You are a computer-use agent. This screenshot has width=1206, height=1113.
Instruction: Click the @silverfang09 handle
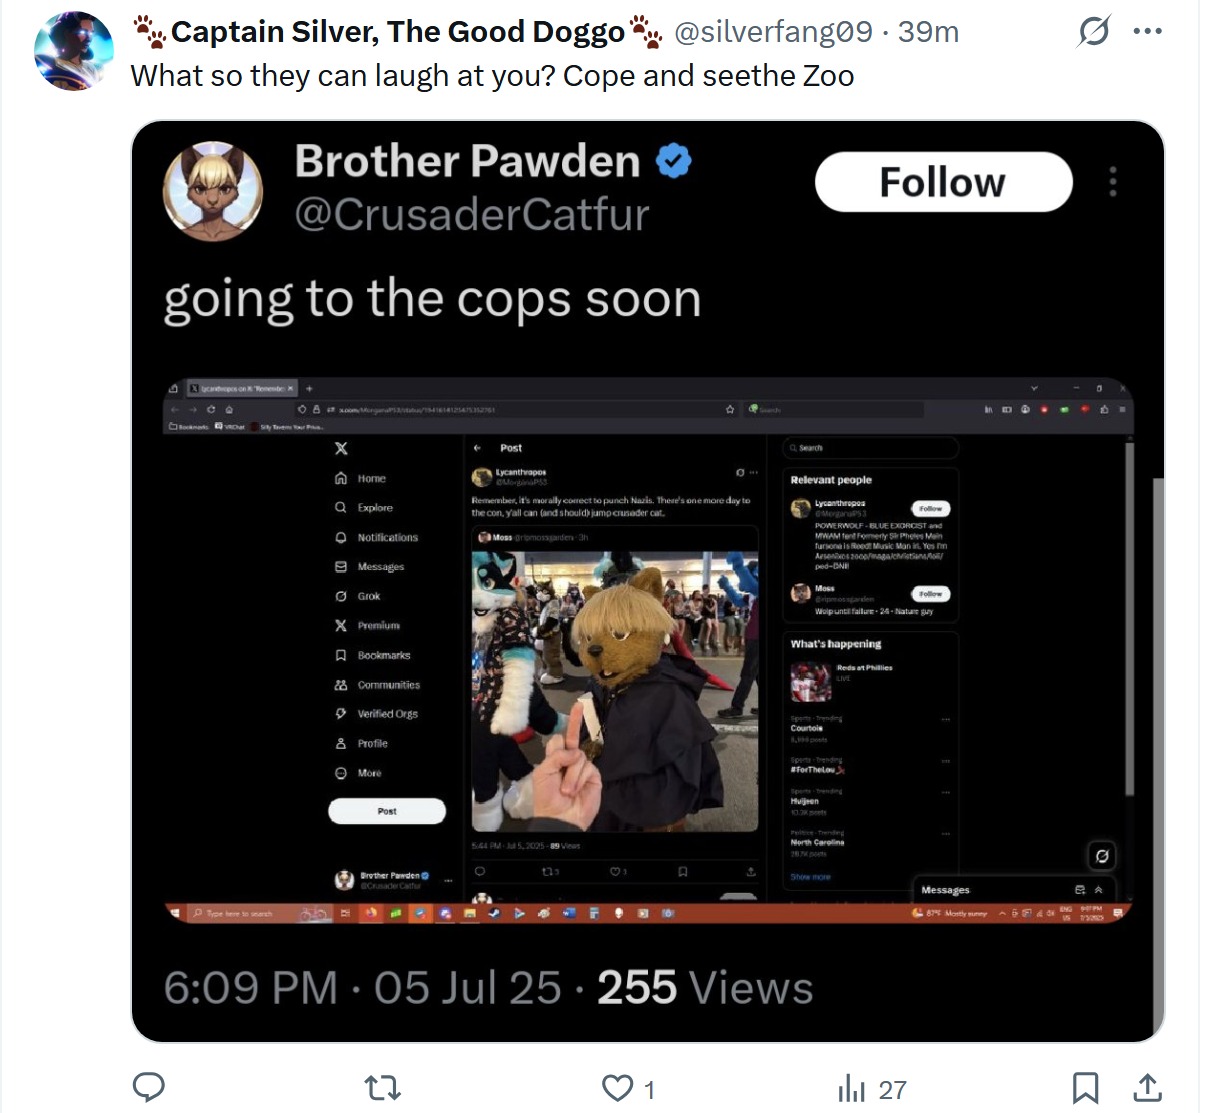774,33
